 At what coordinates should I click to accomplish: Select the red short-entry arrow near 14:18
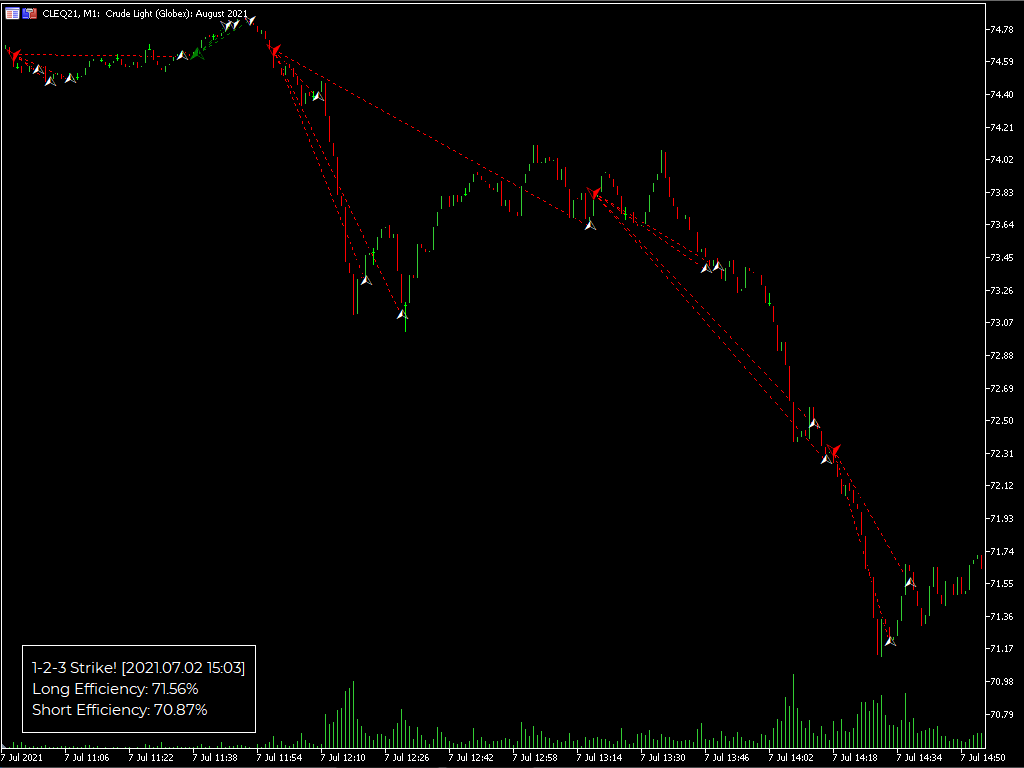click(x=835, y=449)
